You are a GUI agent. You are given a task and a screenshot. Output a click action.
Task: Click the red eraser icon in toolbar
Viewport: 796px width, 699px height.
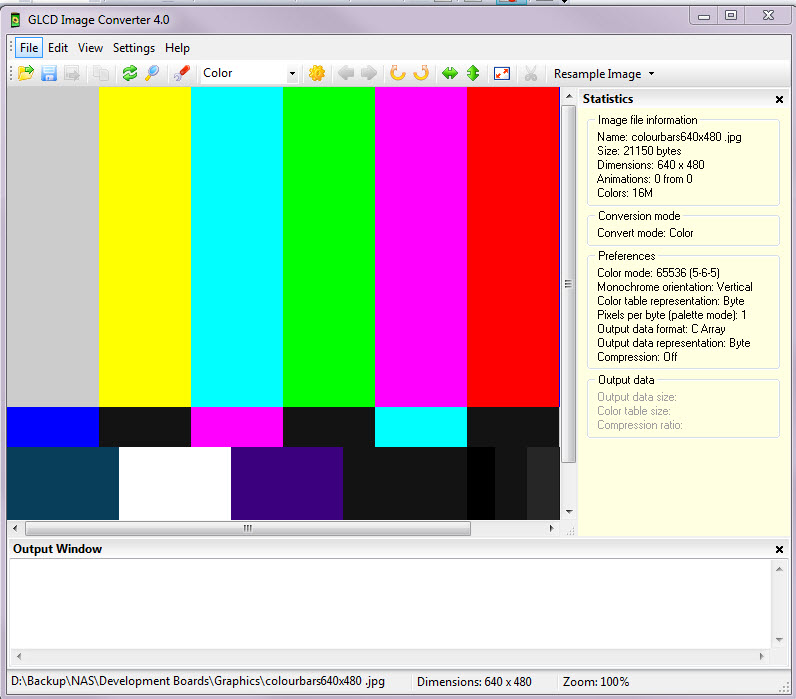tap(181, 73)
